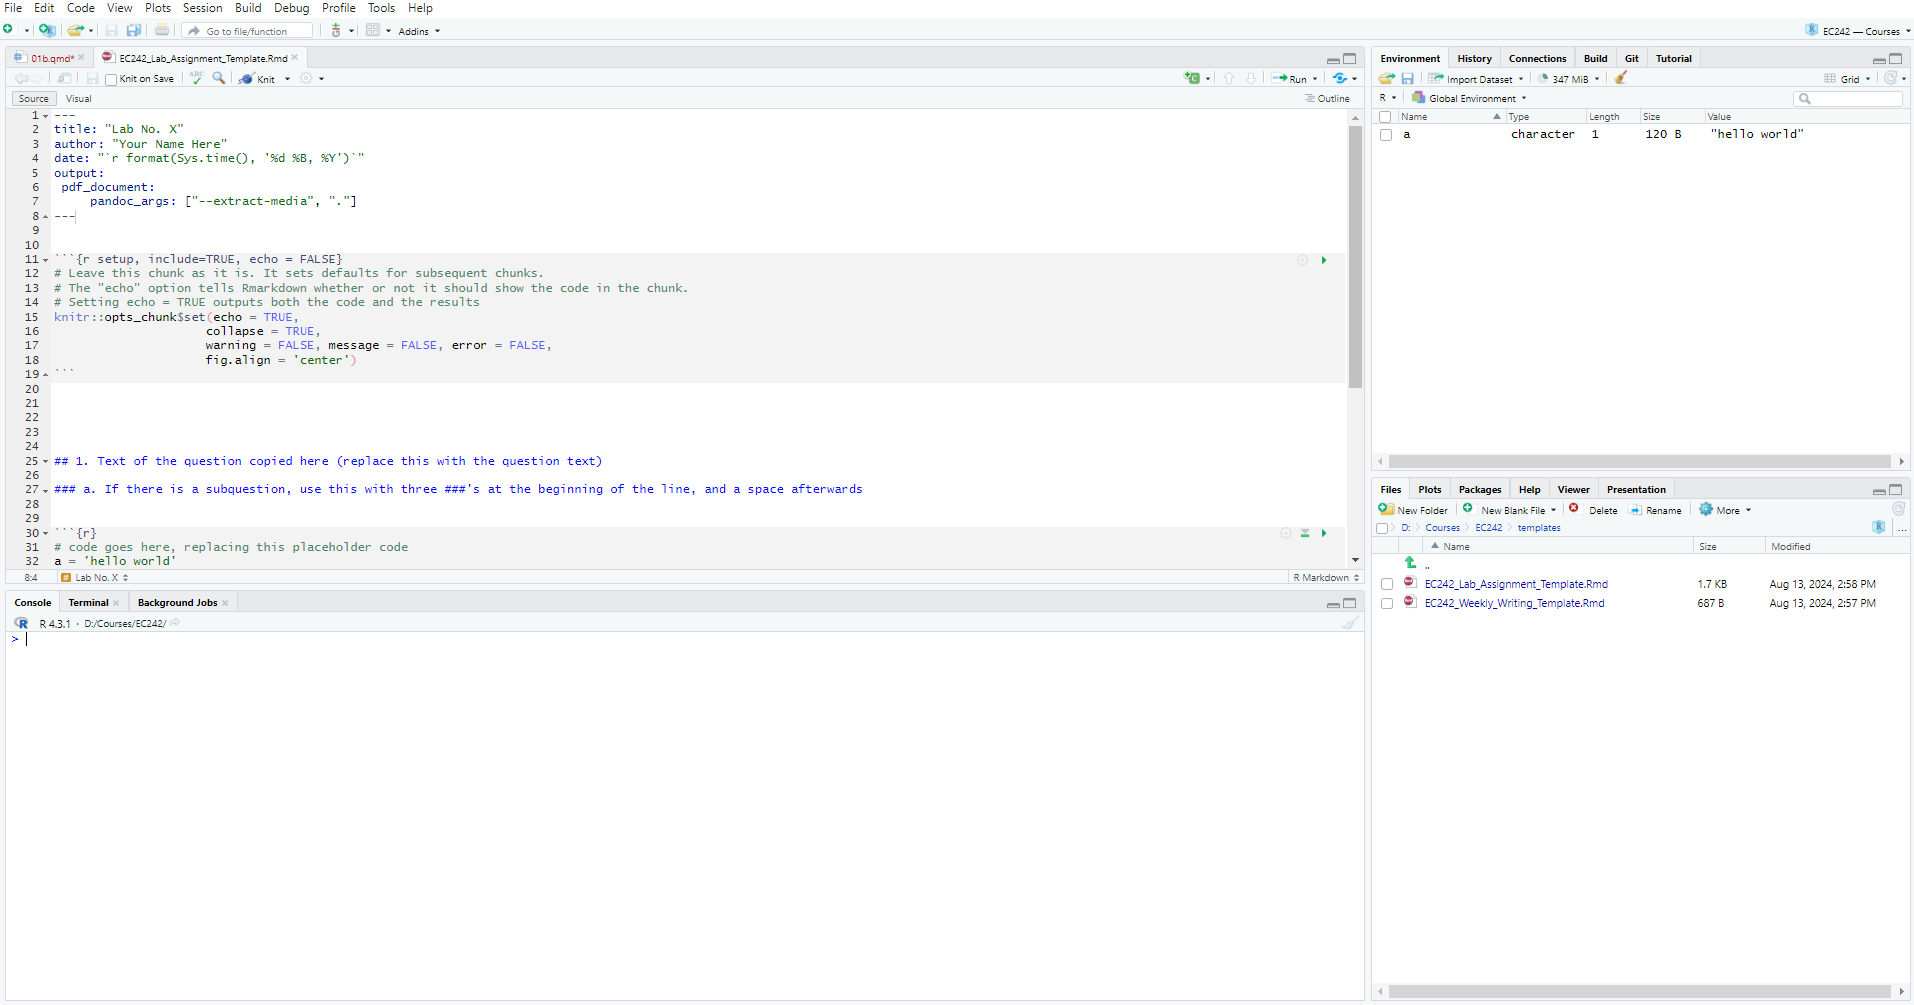Click Save workspace icon in Environment pane
1914x1005 pixels.
pyautogui.click(x=1407, y=78)
